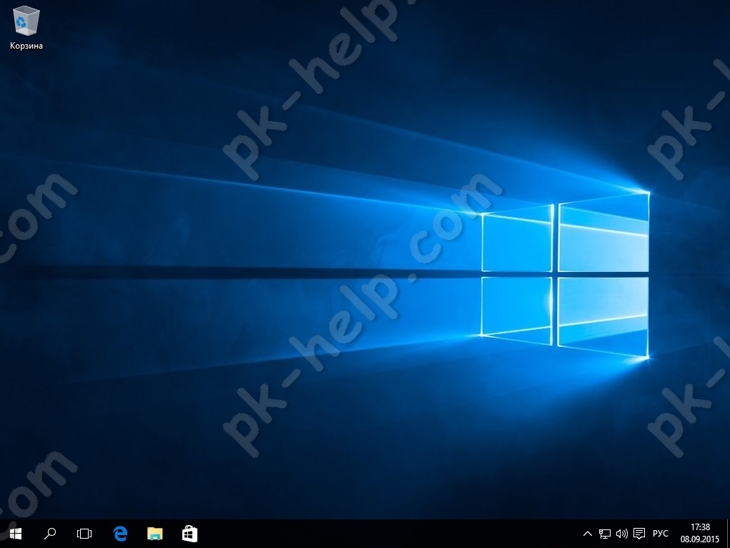Open the Action Center notifications icon
This screenshot has height=548, width=730.
click(x=639, y=534)
